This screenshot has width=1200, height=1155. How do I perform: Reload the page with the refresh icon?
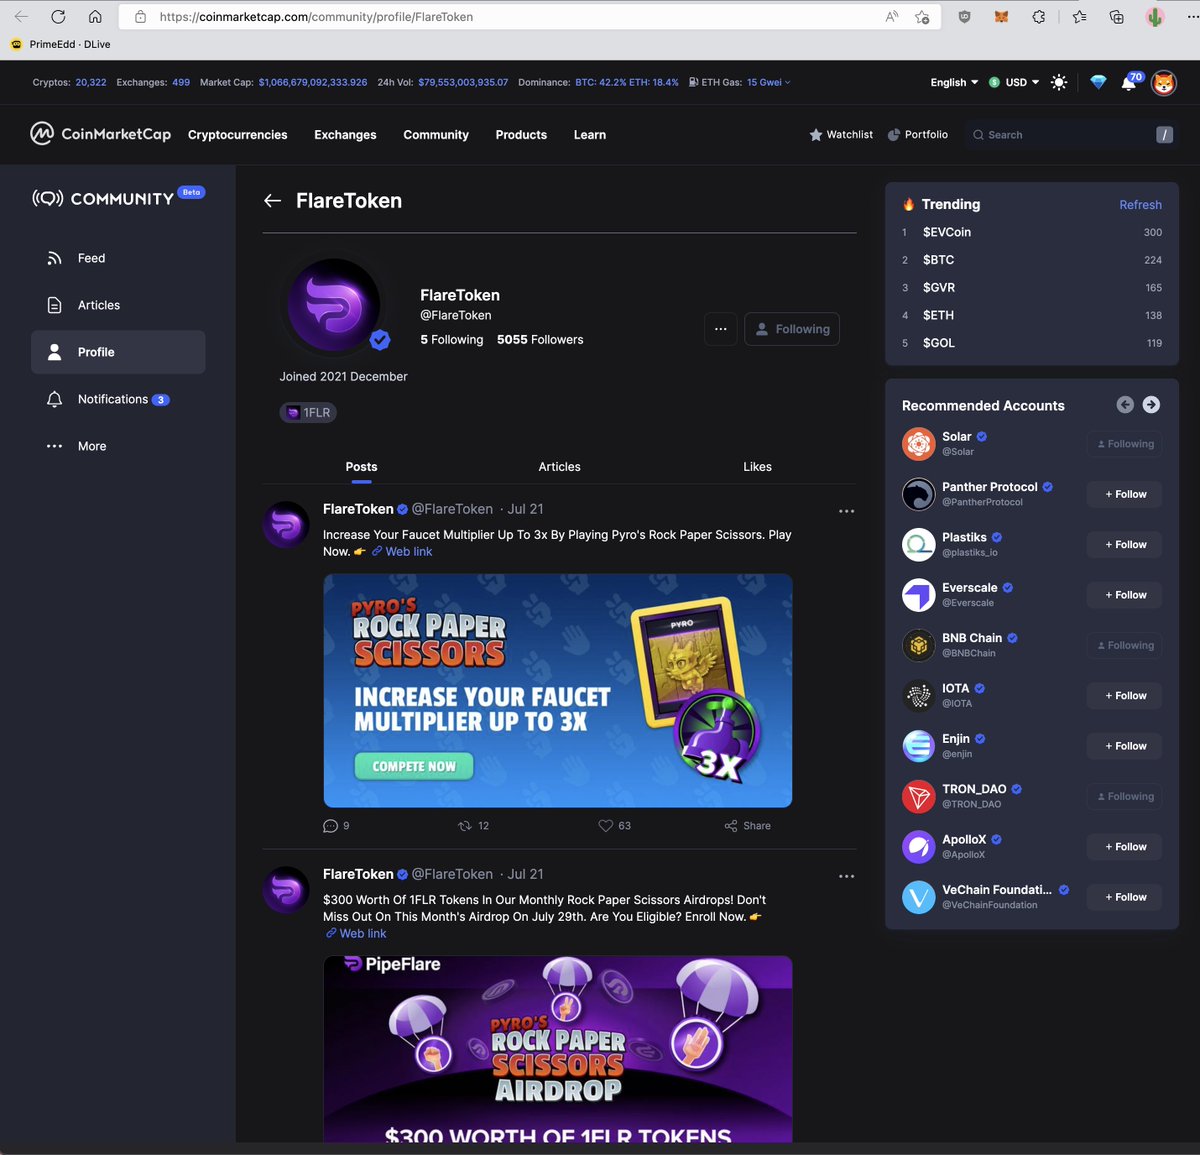[x=58, y=16]
